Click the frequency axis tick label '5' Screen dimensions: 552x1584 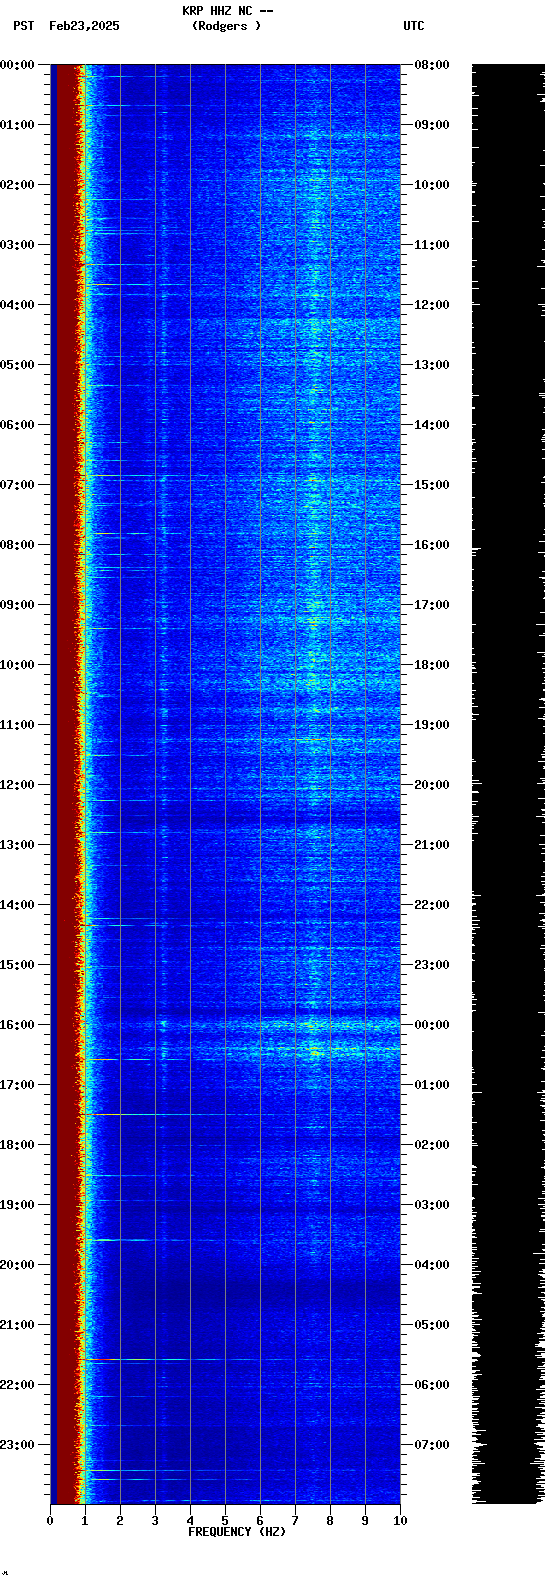225,1521
